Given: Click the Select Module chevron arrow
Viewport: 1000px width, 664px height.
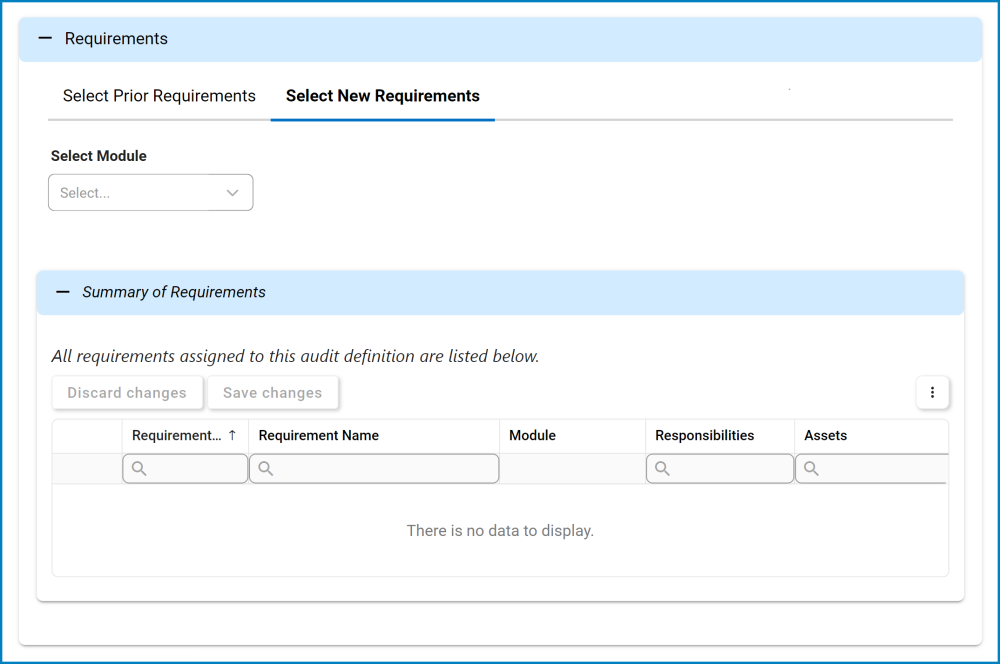Looking at the screenshot, I should click(232, 193).
